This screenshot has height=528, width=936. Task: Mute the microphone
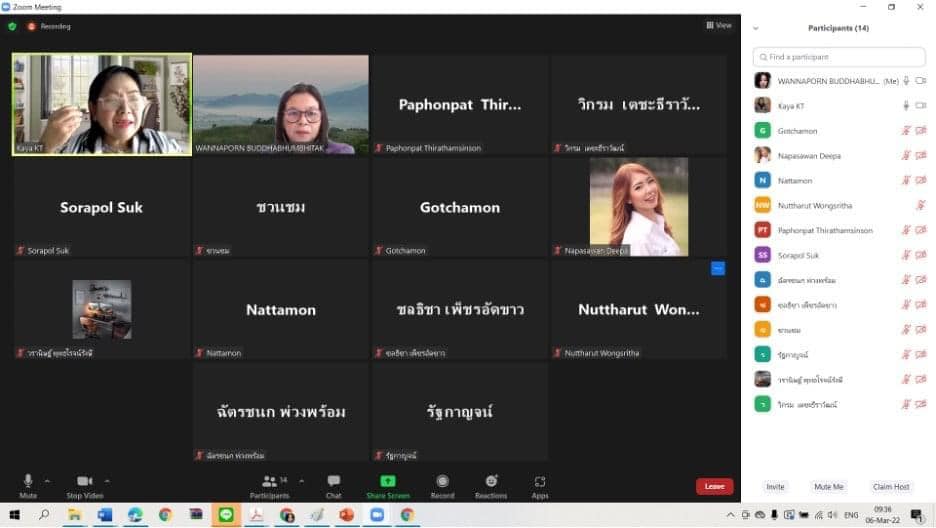click(x=28, y=481)
